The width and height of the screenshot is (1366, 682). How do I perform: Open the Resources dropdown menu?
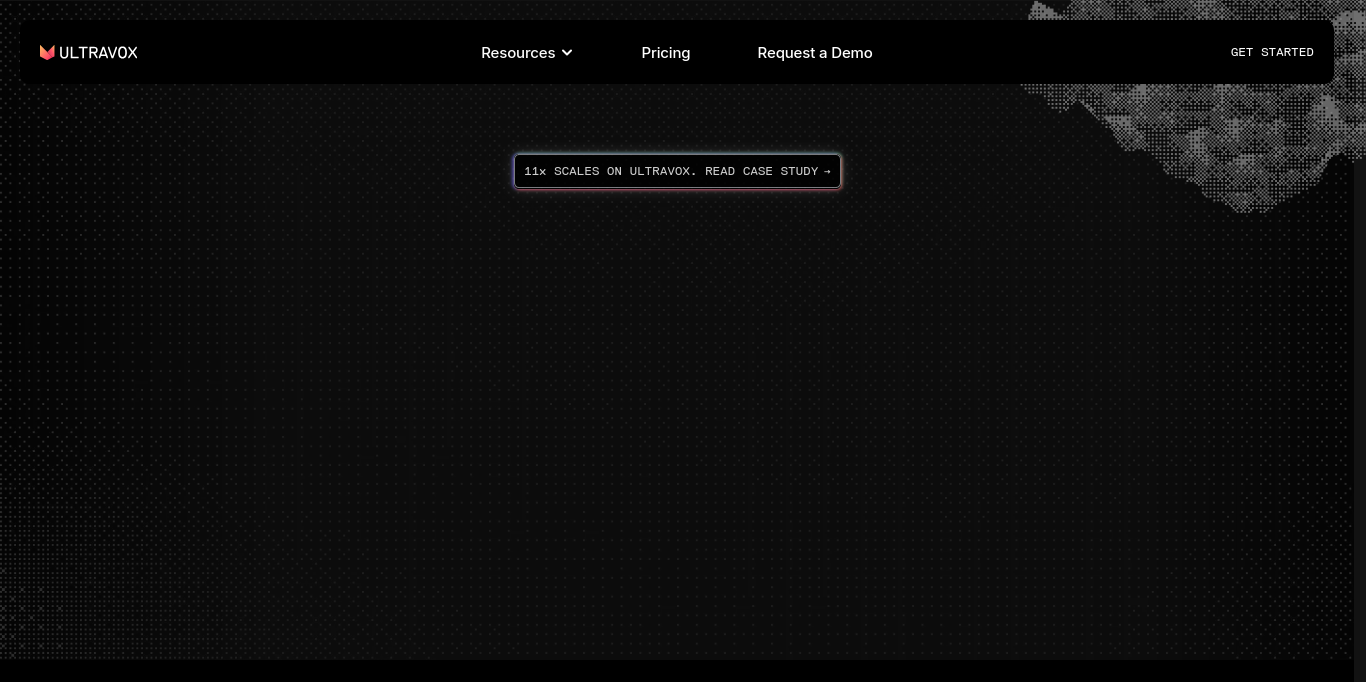coord(526,53)
